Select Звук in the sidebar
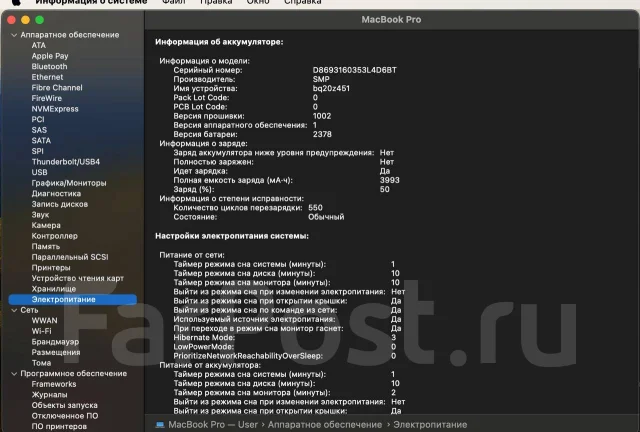 click(x=40, y=215)
